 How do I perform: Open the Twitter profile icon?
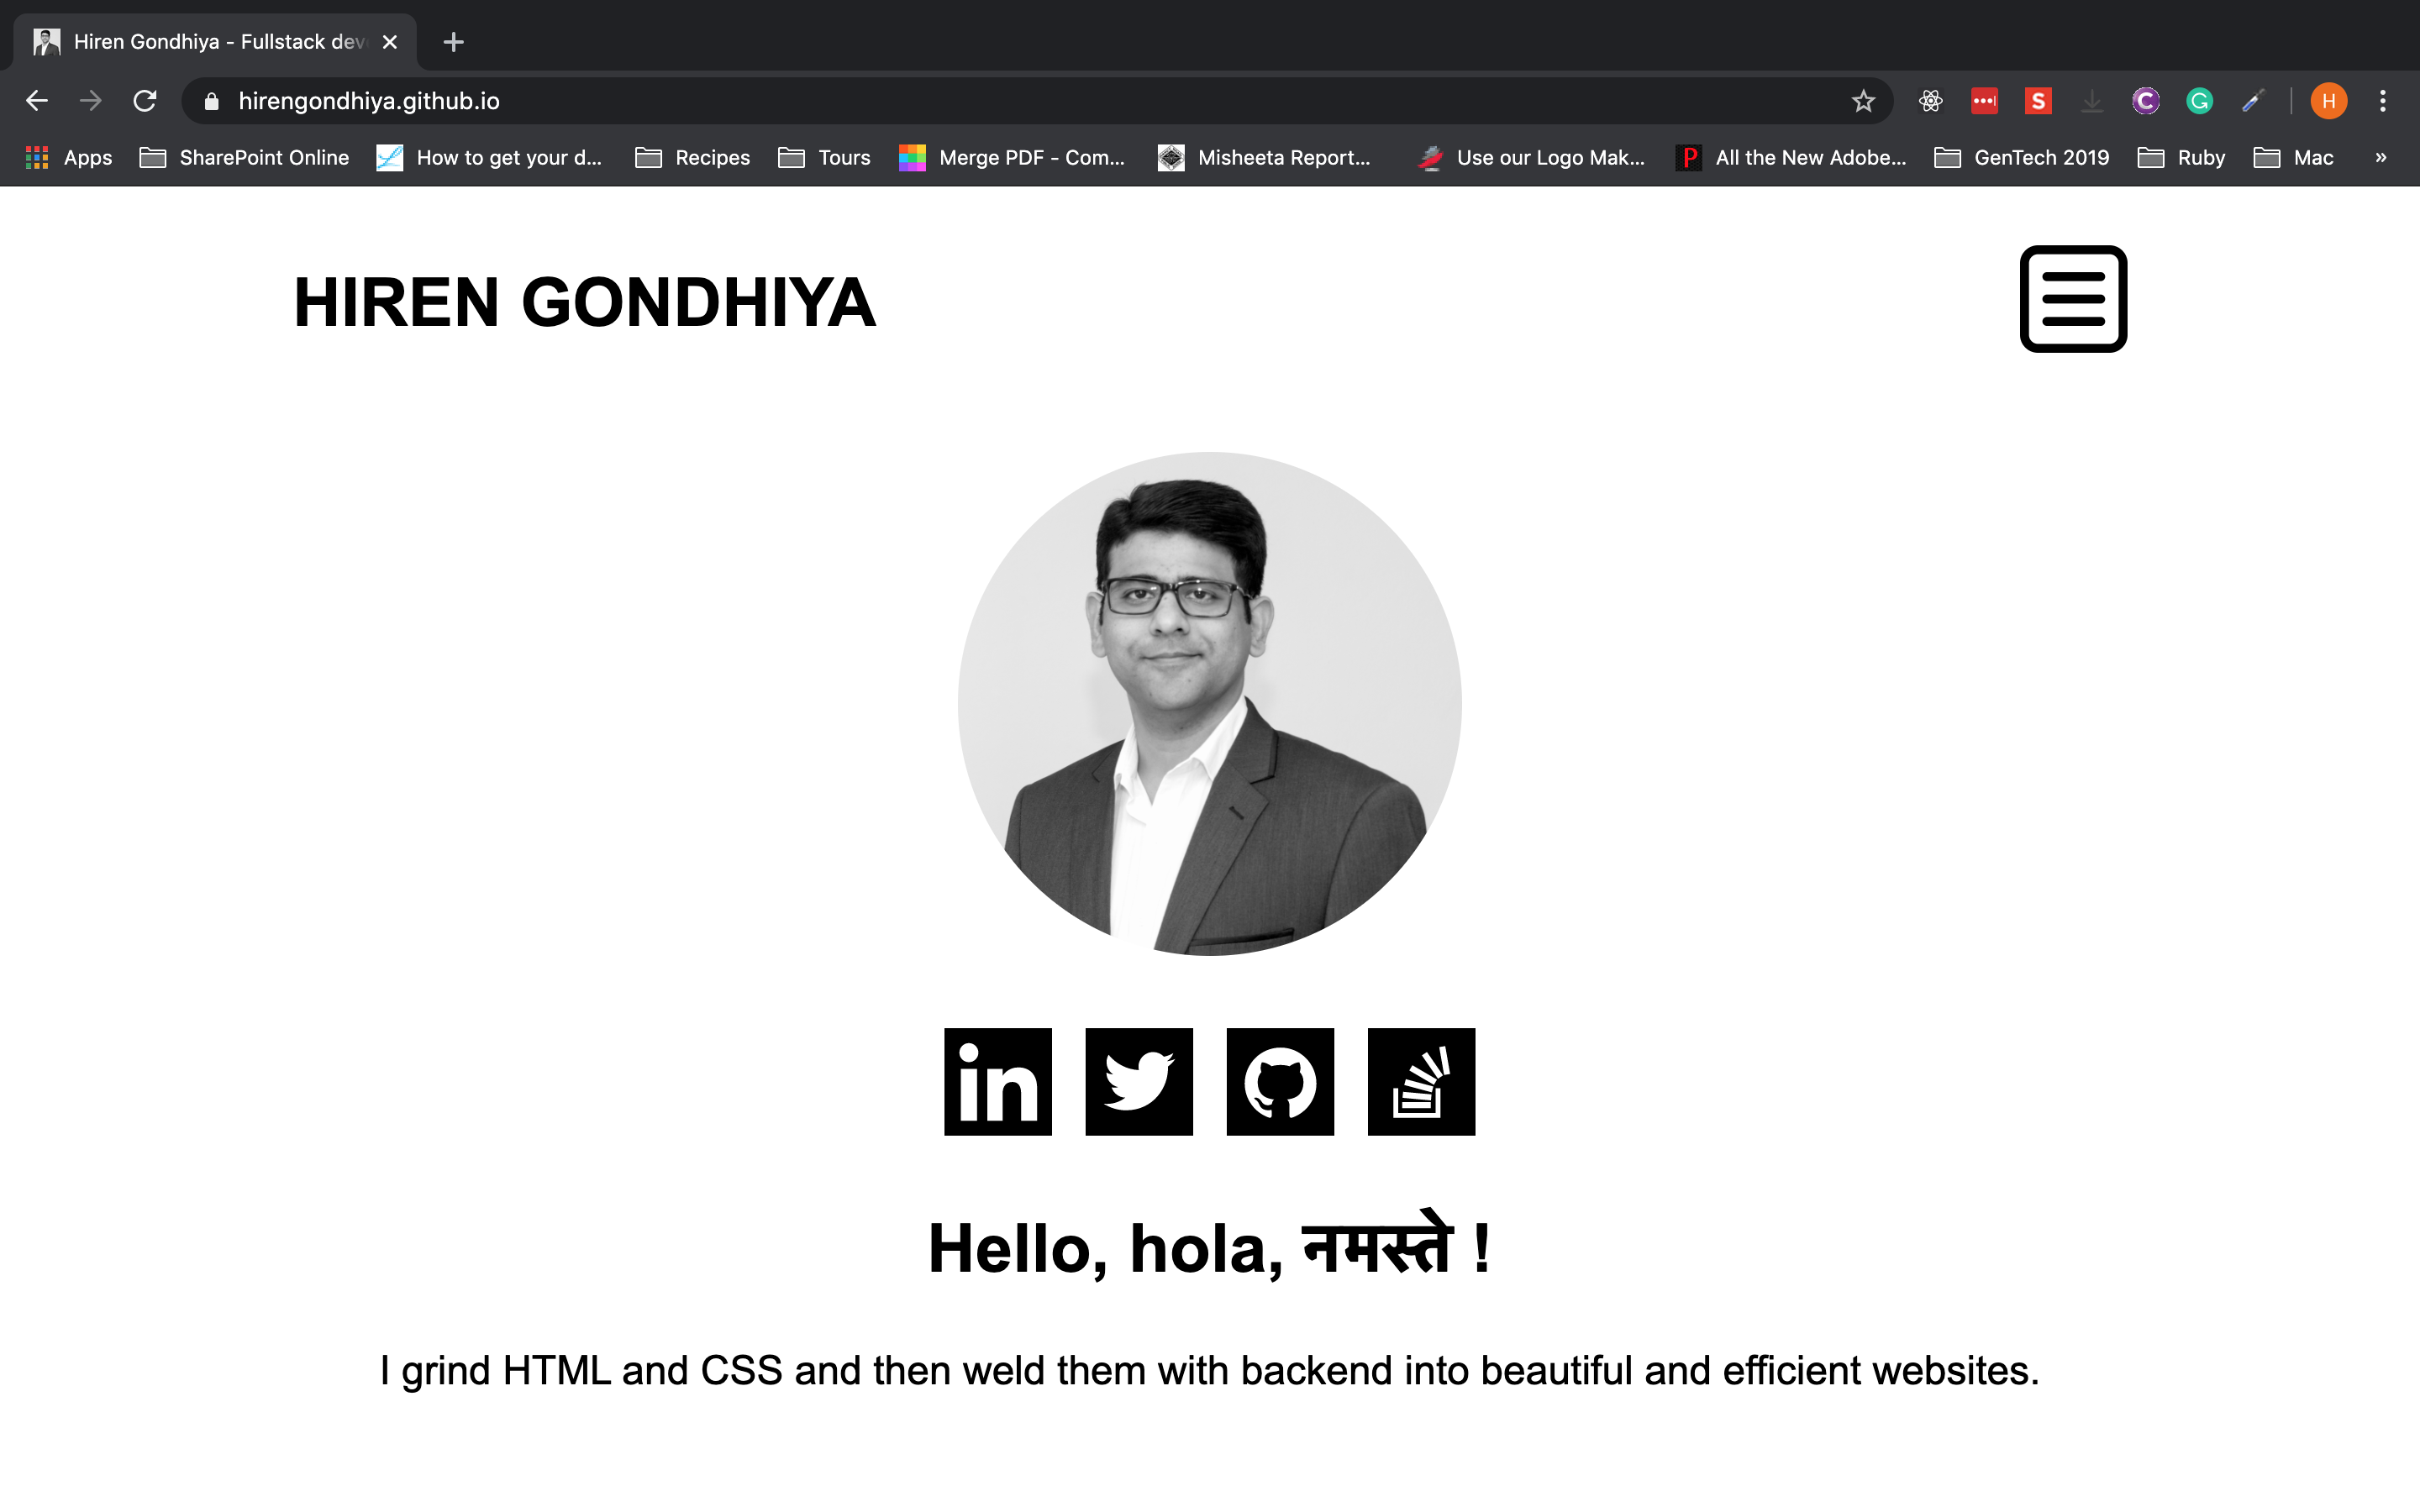[1139, 1081]
